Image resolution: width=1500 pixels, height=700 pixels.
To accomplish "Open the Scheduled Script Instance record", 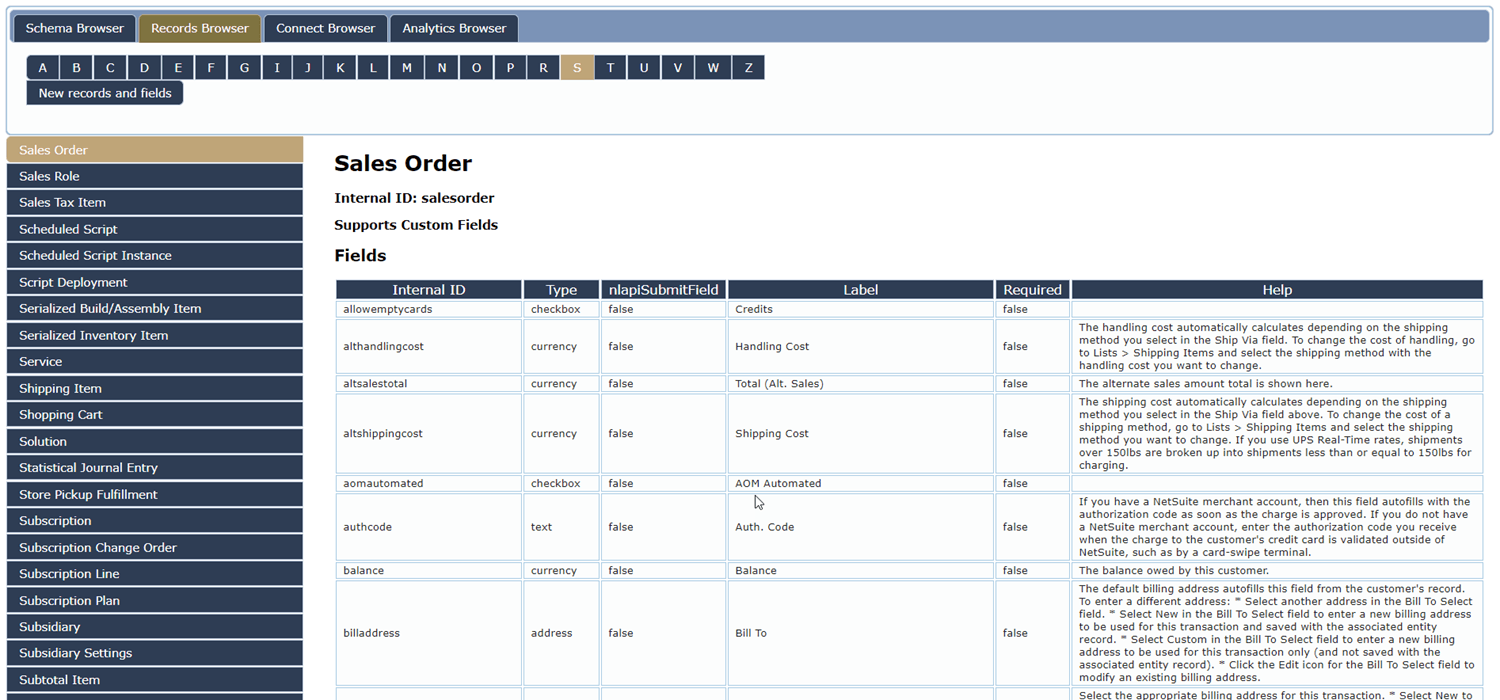I will click(x=155, y=255).
